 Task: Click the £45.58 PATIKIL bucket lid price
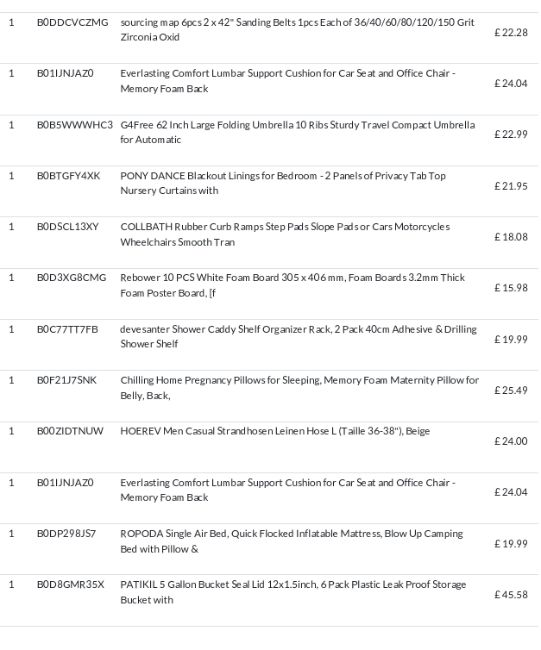[x=511, y=595]
